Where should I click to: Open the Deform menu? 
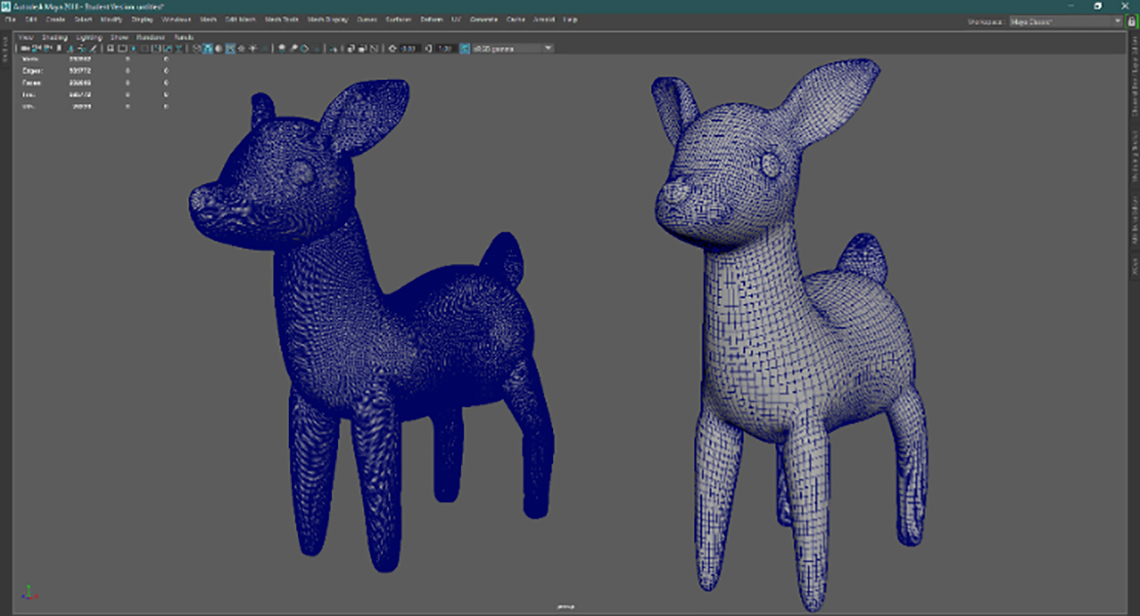point(431,19)
